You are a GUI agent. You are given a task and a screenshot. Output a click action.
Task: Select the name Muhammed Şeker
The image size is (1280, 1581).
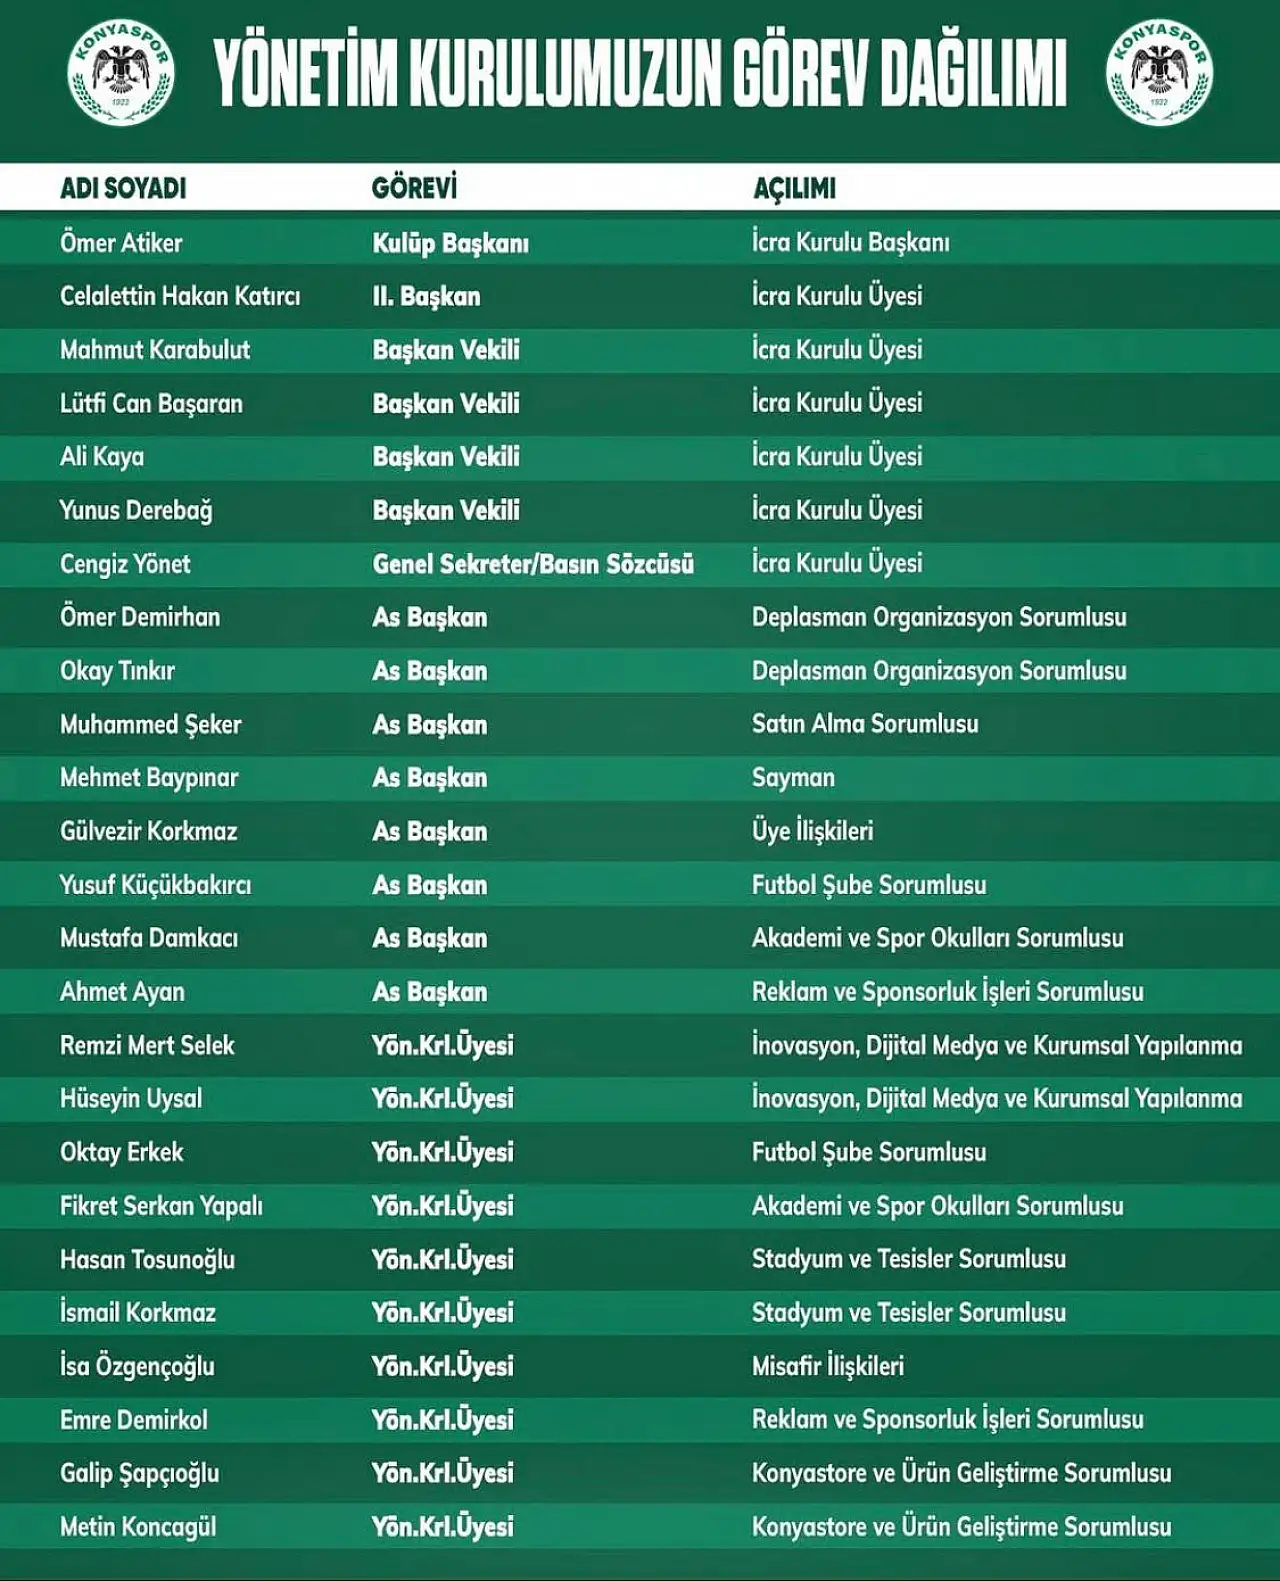click(151, 724)
